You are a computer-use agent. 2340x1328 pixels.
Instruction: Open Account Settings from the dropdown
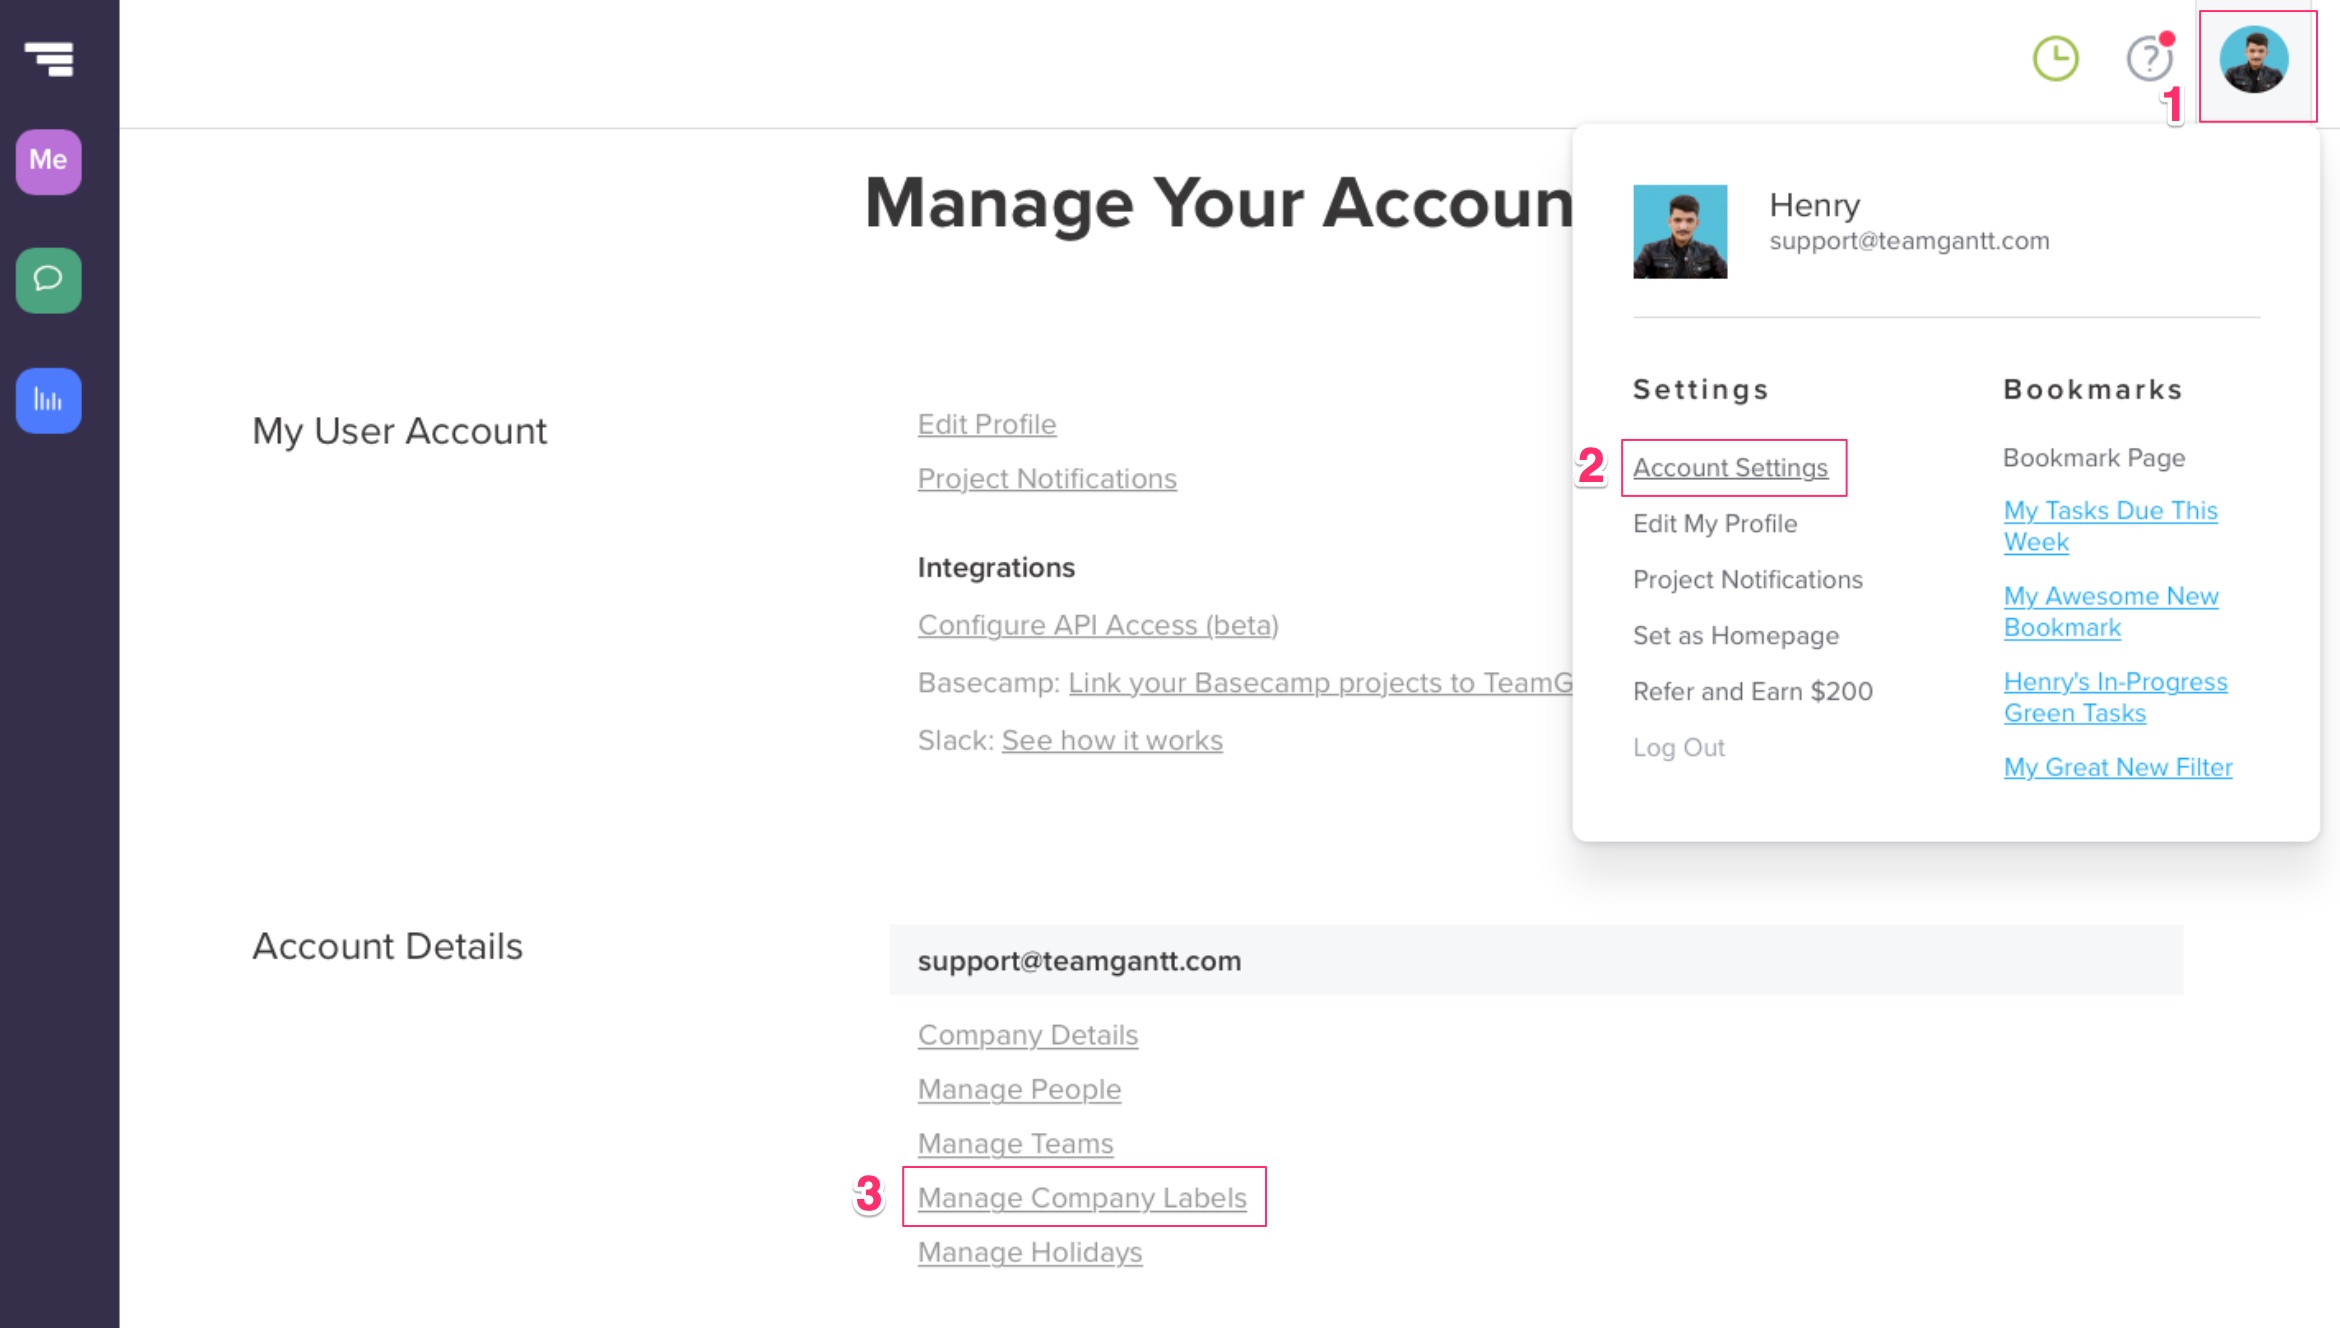1730,467
